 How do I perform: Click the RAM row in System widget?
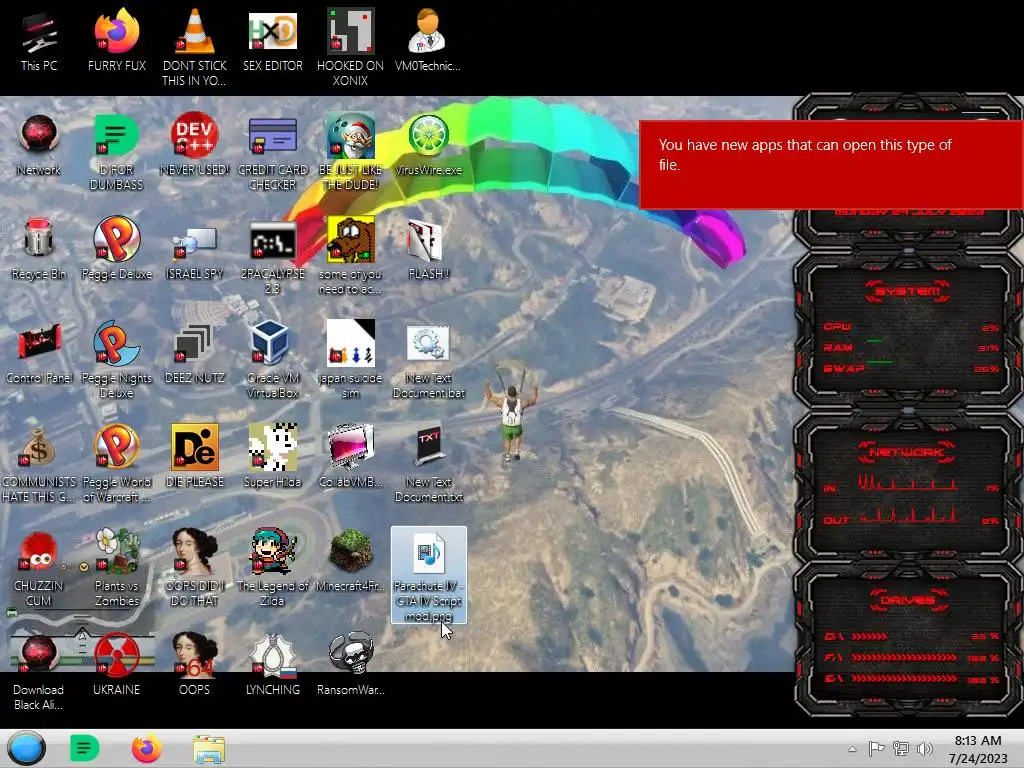click(911, 347)
